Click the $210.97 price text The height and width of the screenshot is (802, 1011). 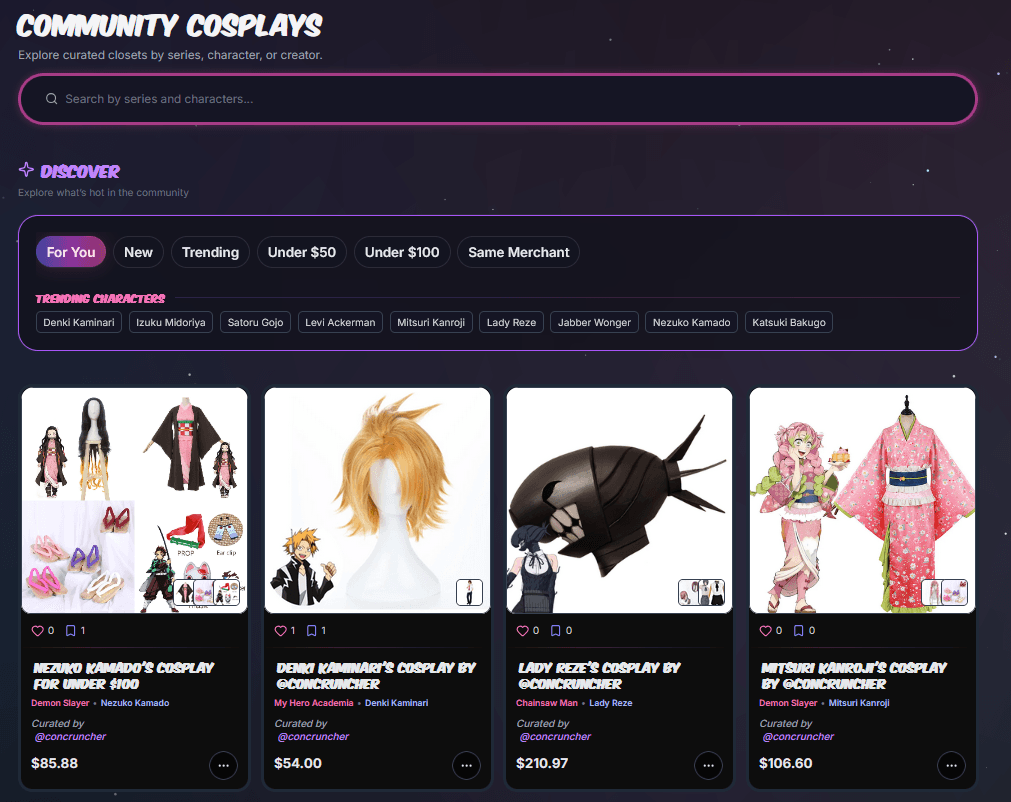pos(542,763)
